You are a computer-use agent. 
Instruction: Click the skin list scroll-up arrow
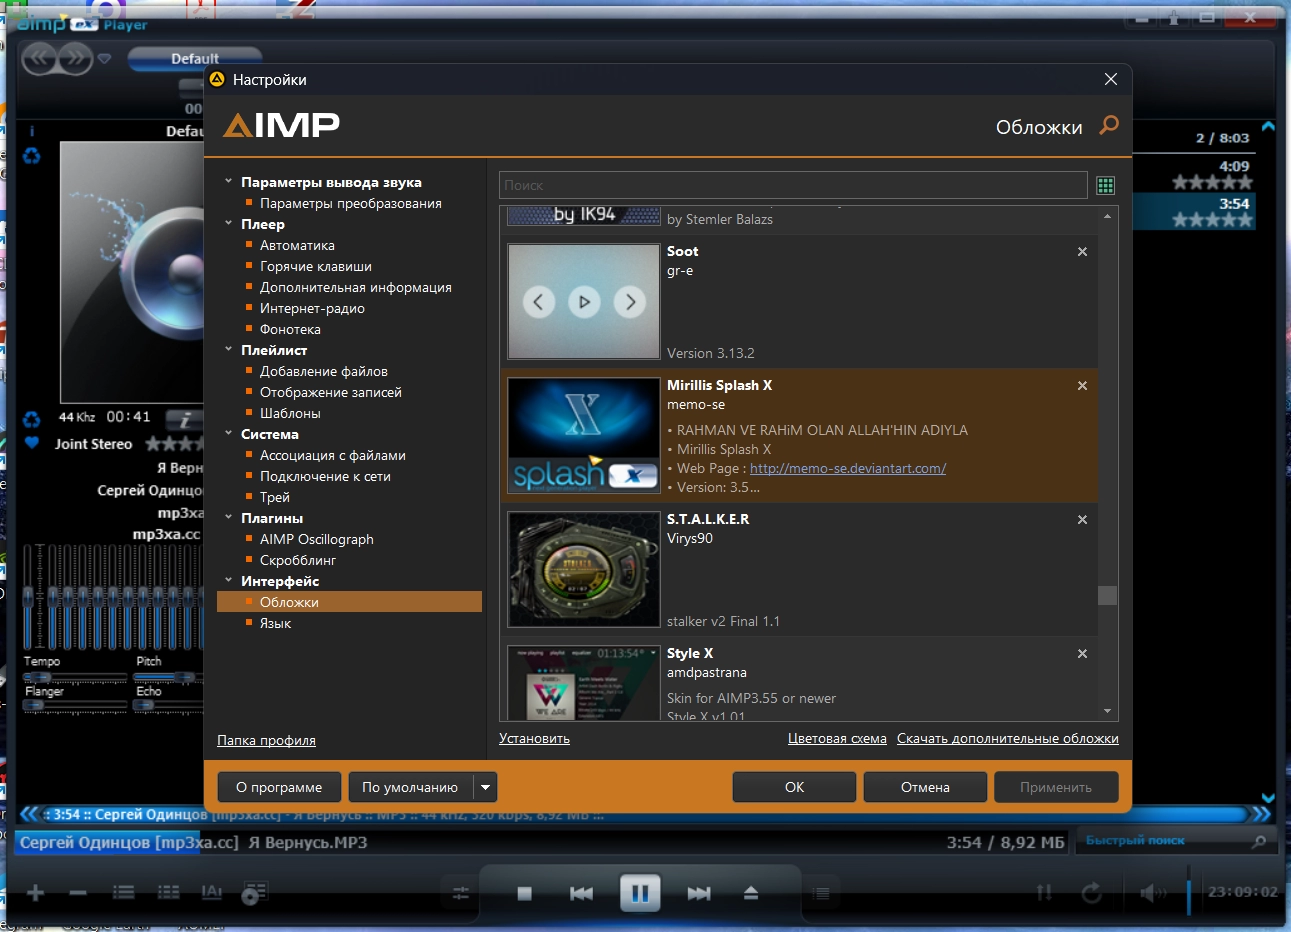click(x=1107, y=217)
